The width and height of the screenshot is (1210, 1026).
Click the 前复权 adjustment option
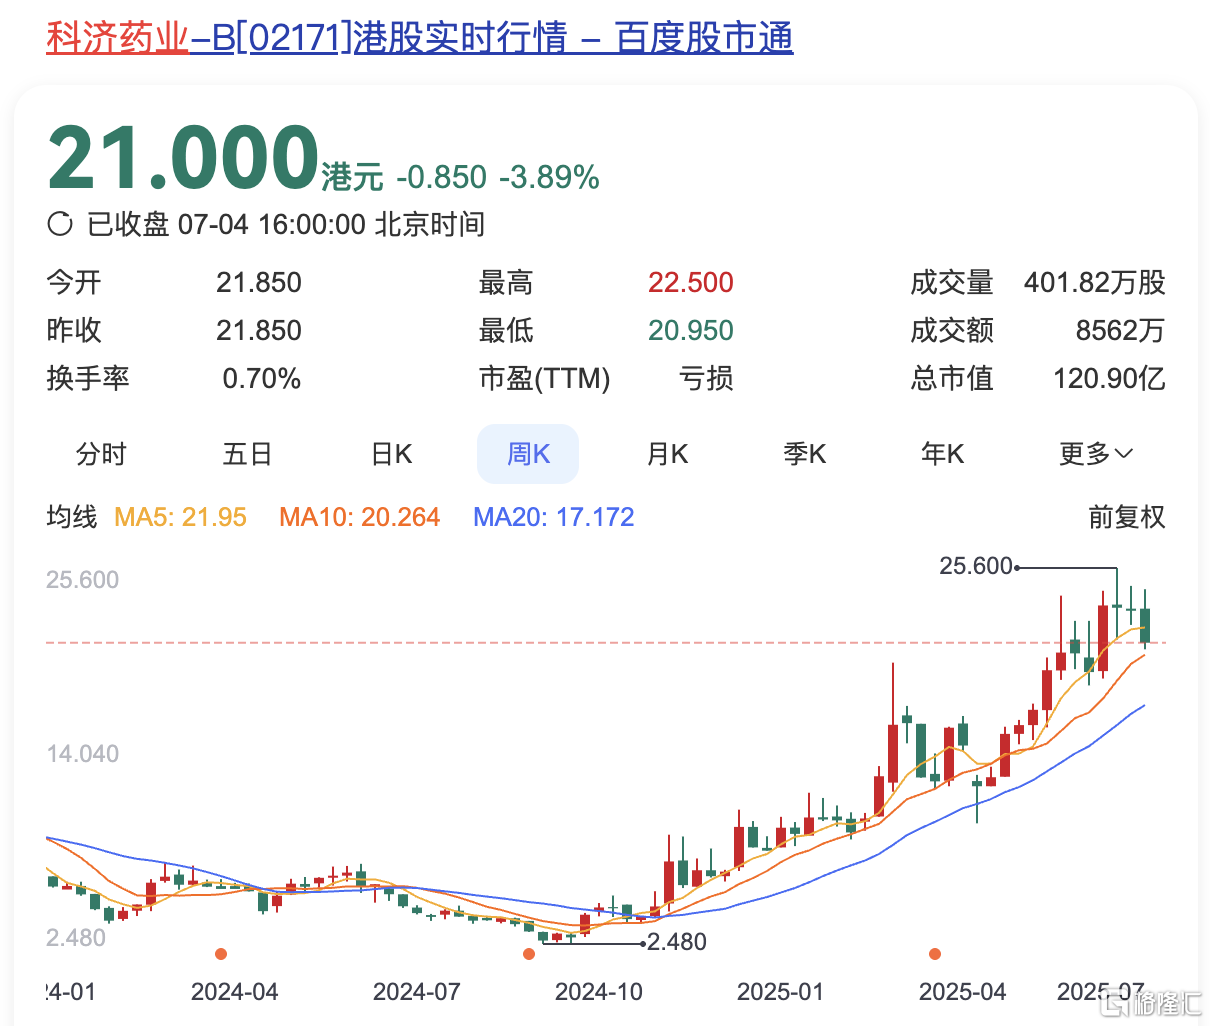tap(1127, 517)
